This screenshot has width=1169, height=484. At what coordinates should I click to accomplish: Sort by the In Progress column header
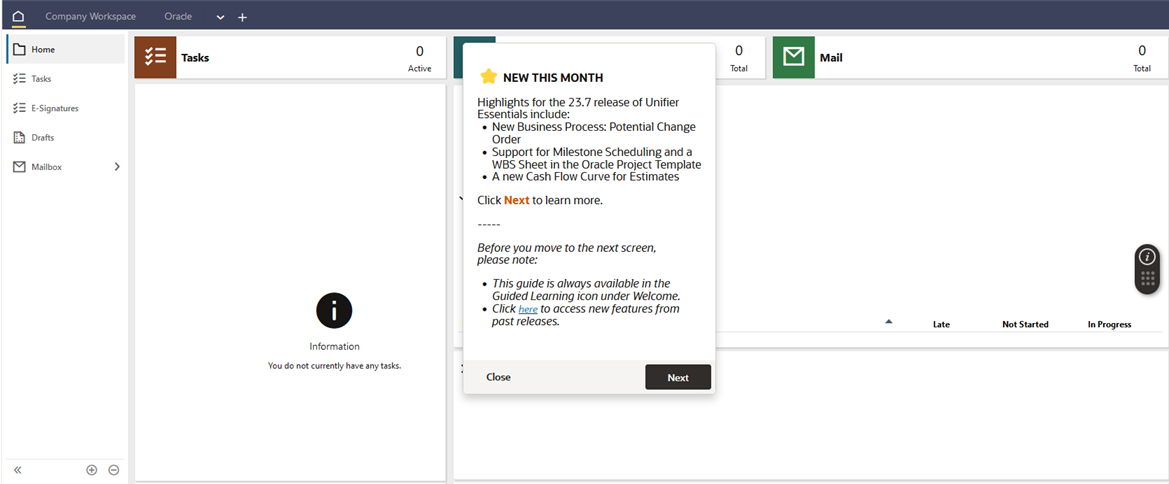pos(1109,324)
